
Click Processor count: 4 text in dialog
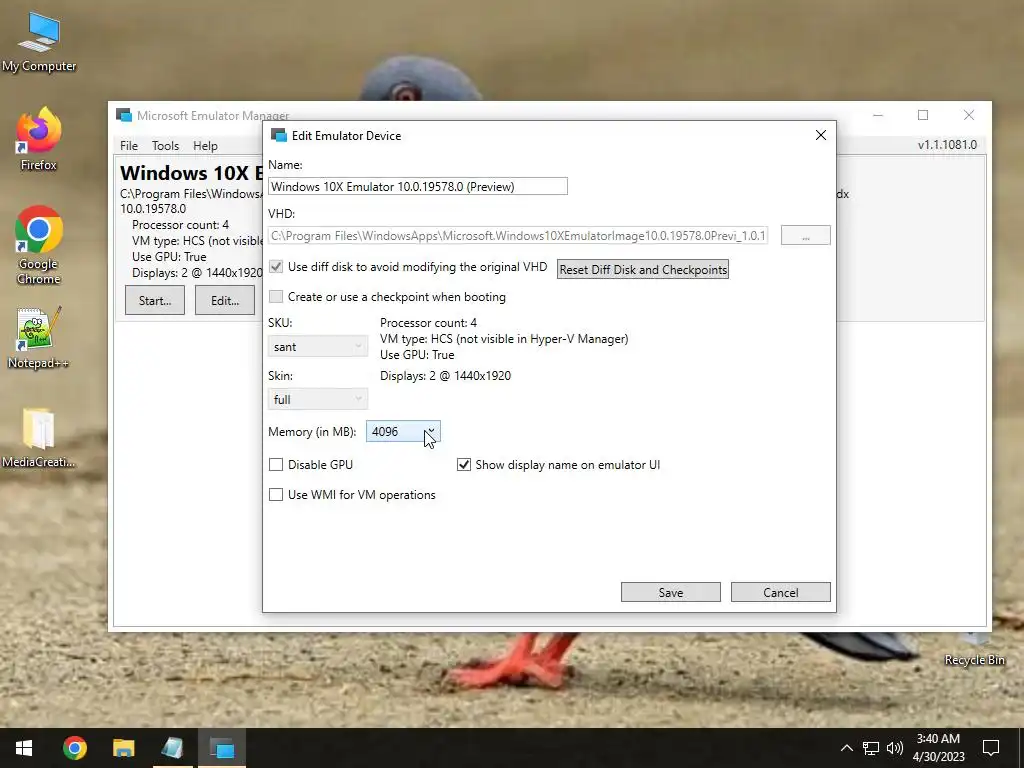pos(428,323)
